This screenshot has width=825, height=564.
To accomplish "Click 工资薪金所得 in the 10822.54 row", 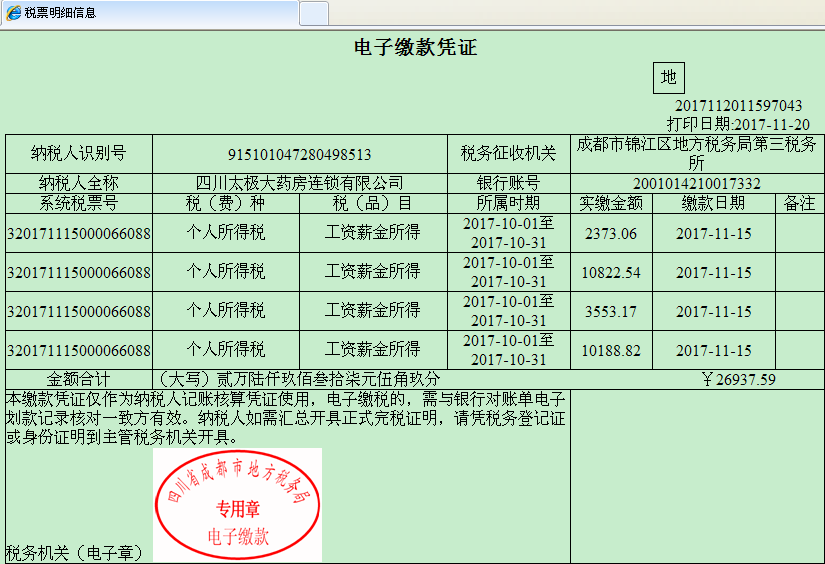I will 373,271.
